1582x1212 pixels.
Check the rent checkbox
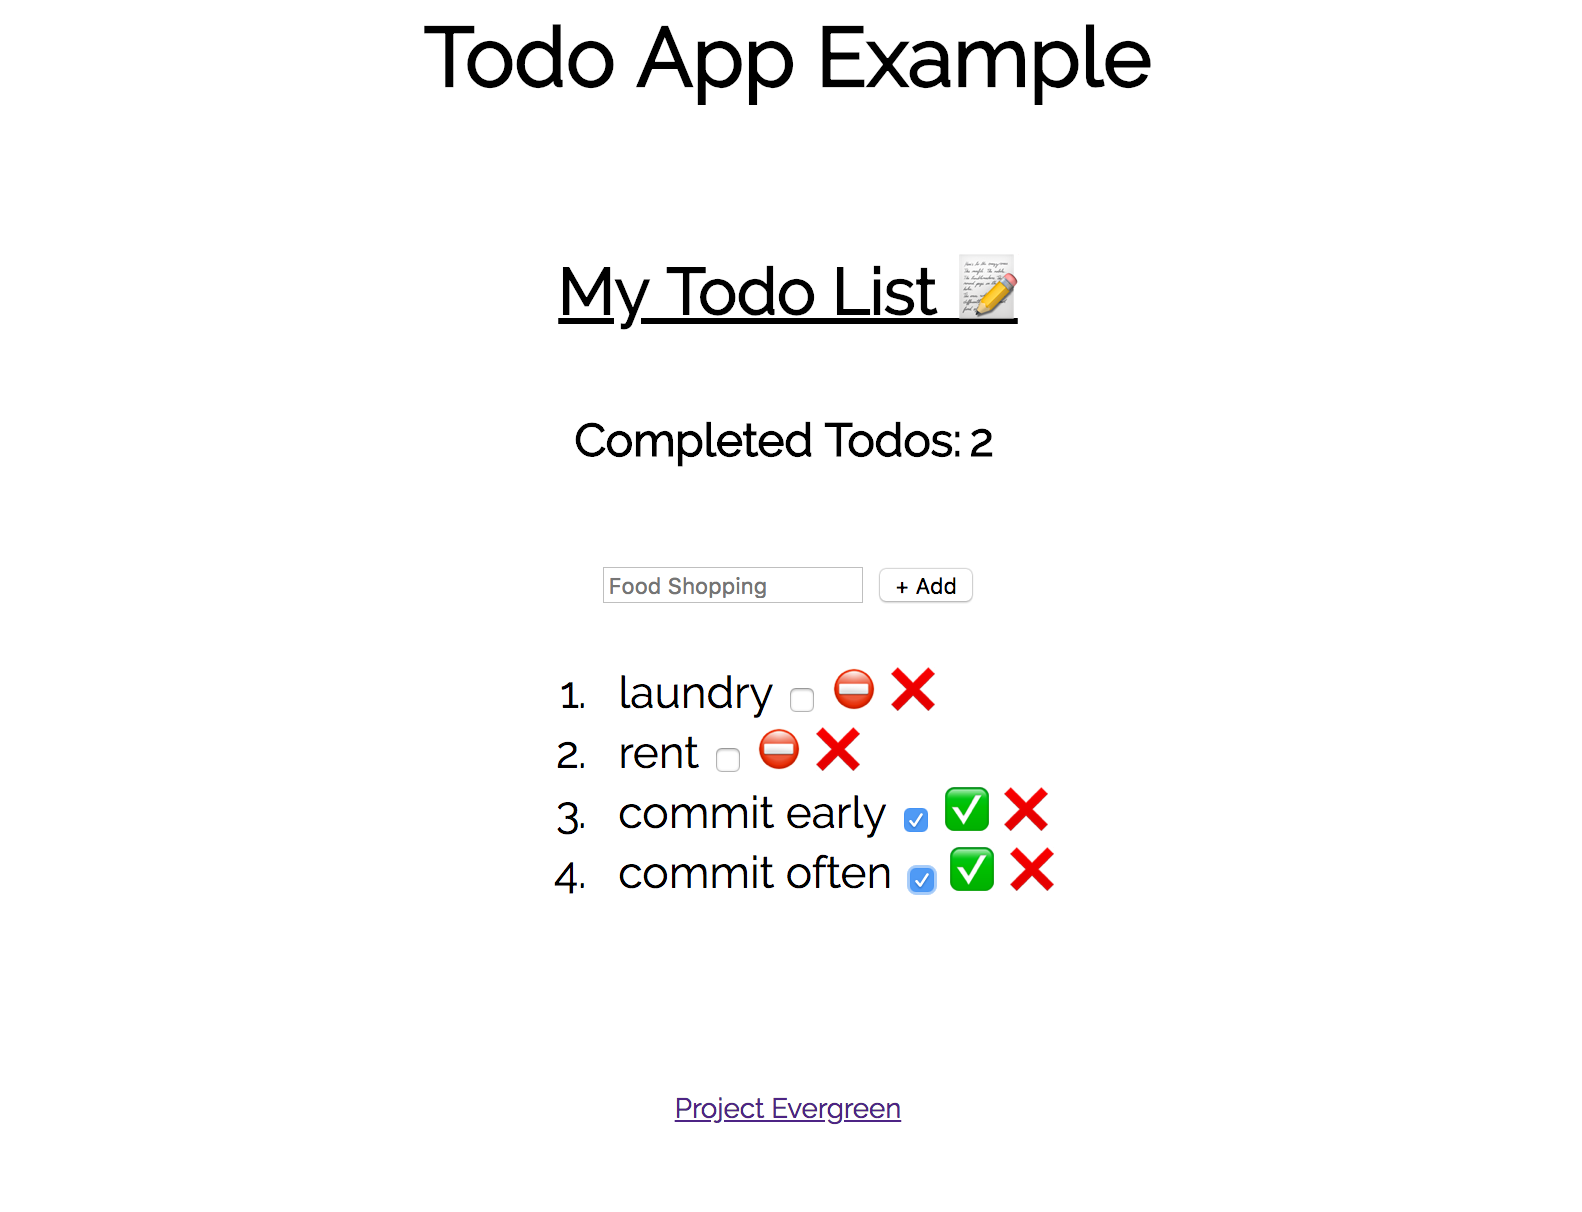point(728,761)
